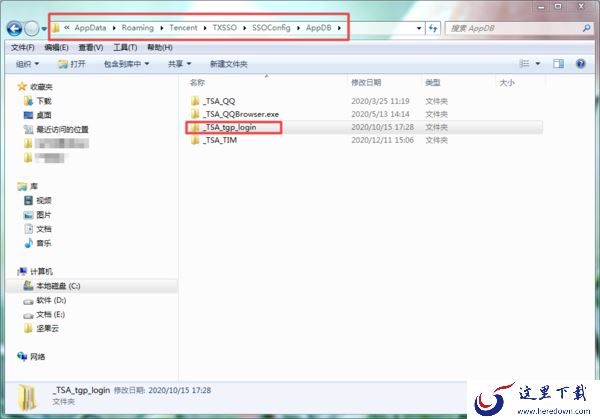Image resolution: width=600 pixels, height=419 pixels.
Task: Open the 包含到库中 dropdown
Action: click(x=127, y=64)
